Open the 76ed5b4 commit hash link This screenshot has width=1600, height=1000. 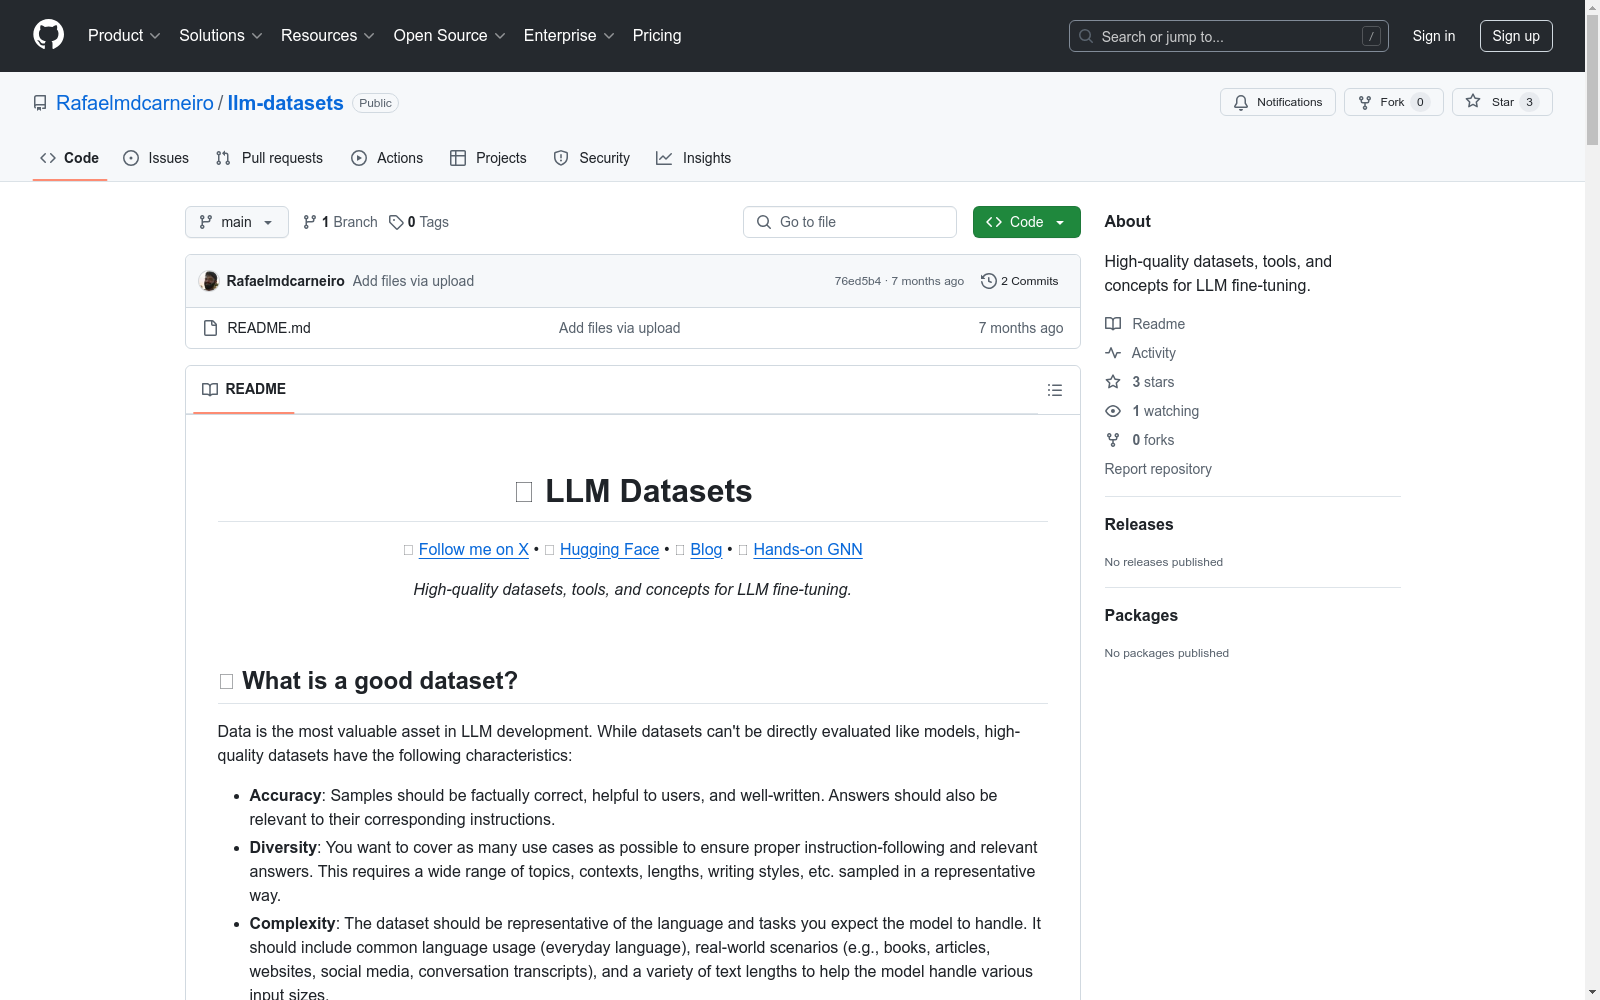click(858, 281)
